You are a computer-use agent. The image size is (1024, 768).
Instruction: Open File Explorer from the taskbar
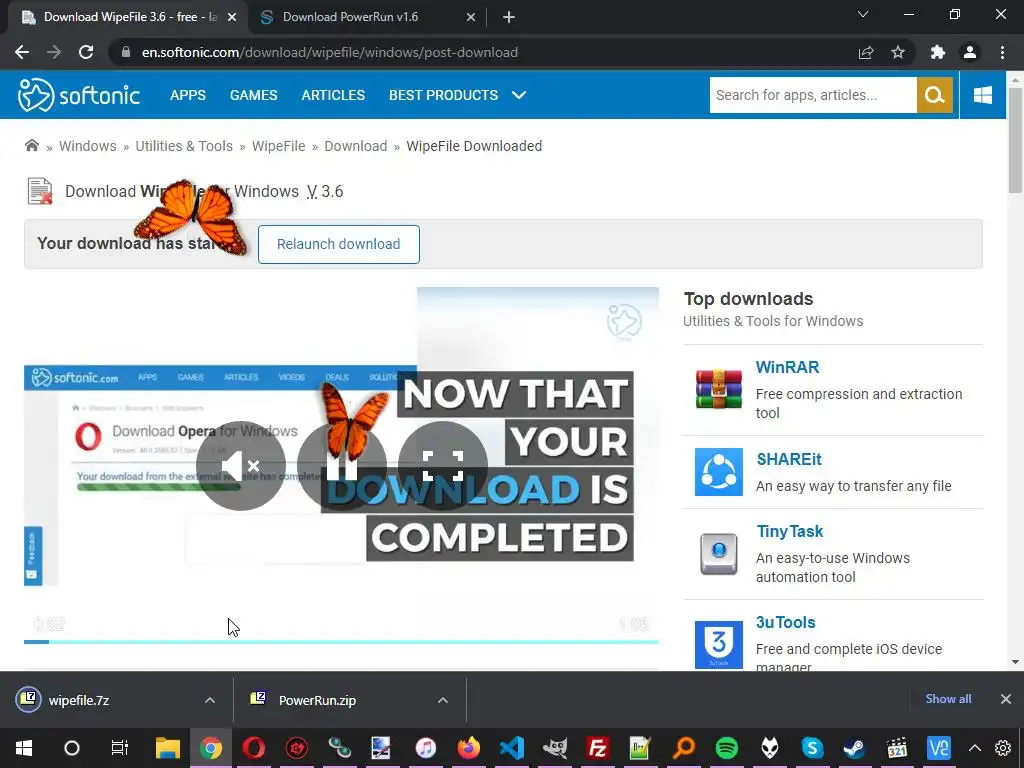coord(167,748)
